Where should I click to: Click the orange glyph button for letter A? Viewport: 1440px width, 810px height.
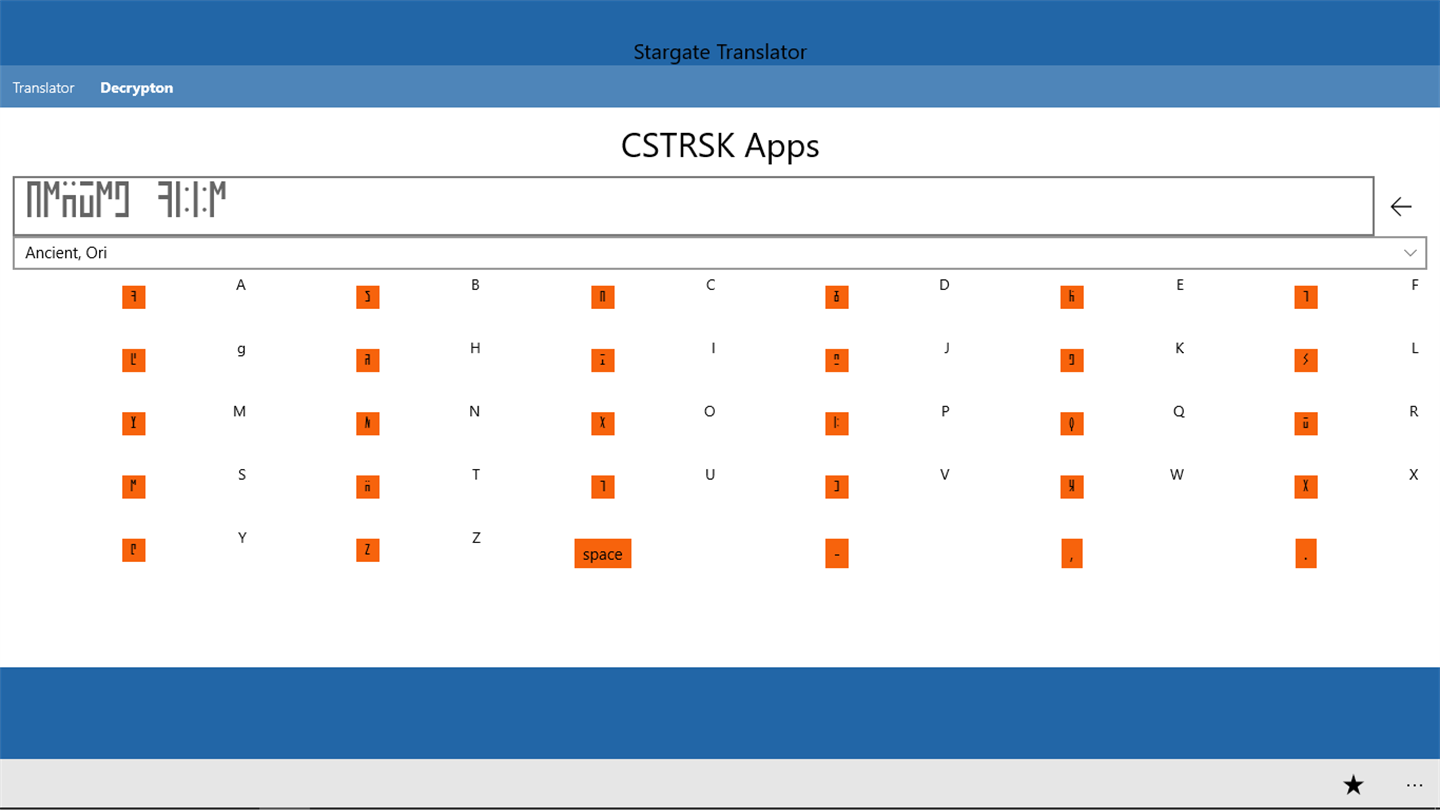[134, 297]
